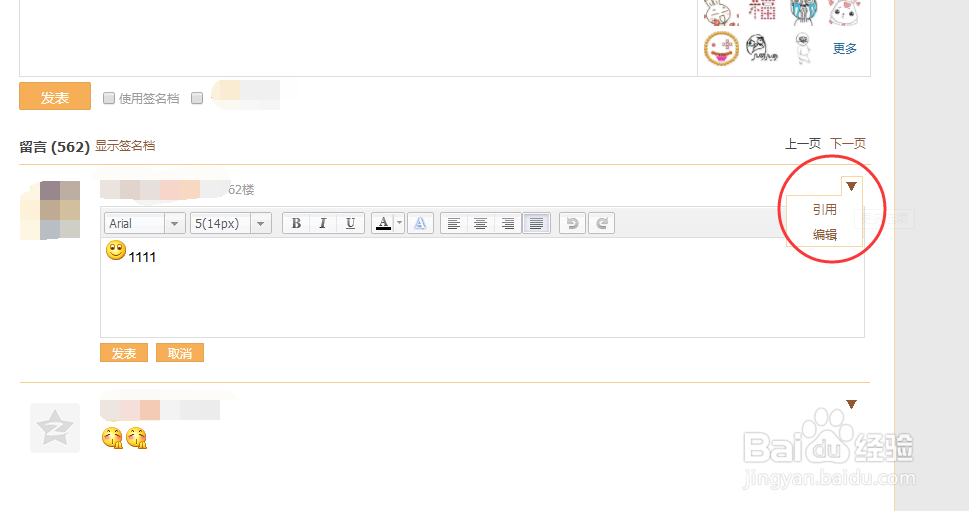The image size is (969, 511).
Task: Insert the small white figure emoticon
Action: point(802,48)
